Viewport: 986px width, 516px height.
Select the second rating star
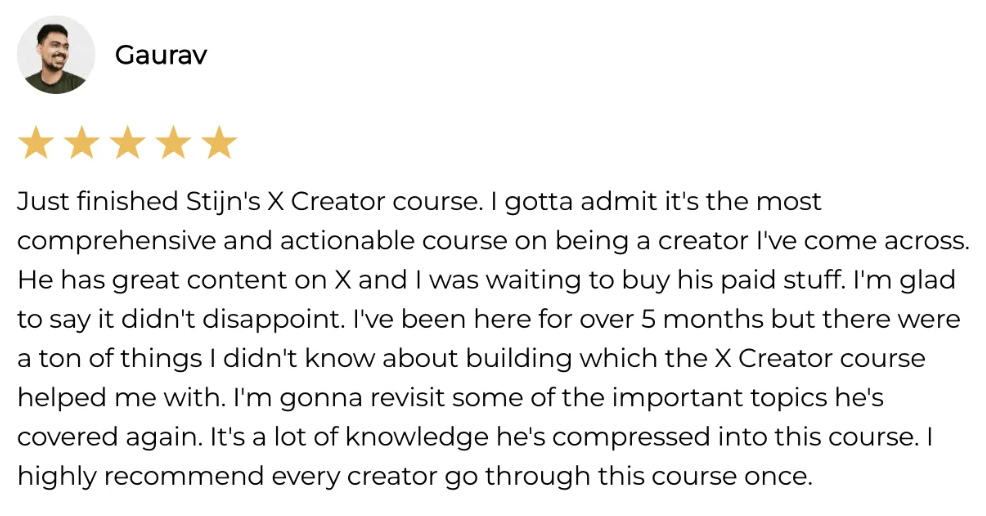tap(82, 142)
